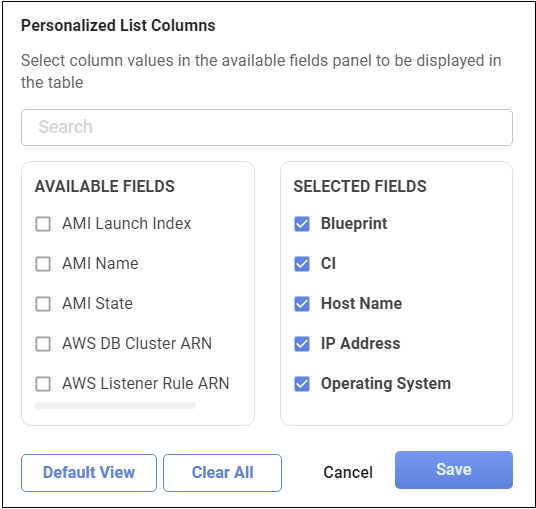Check the AWS Listener Rule ARN checkbox

(x=43, y=384)
